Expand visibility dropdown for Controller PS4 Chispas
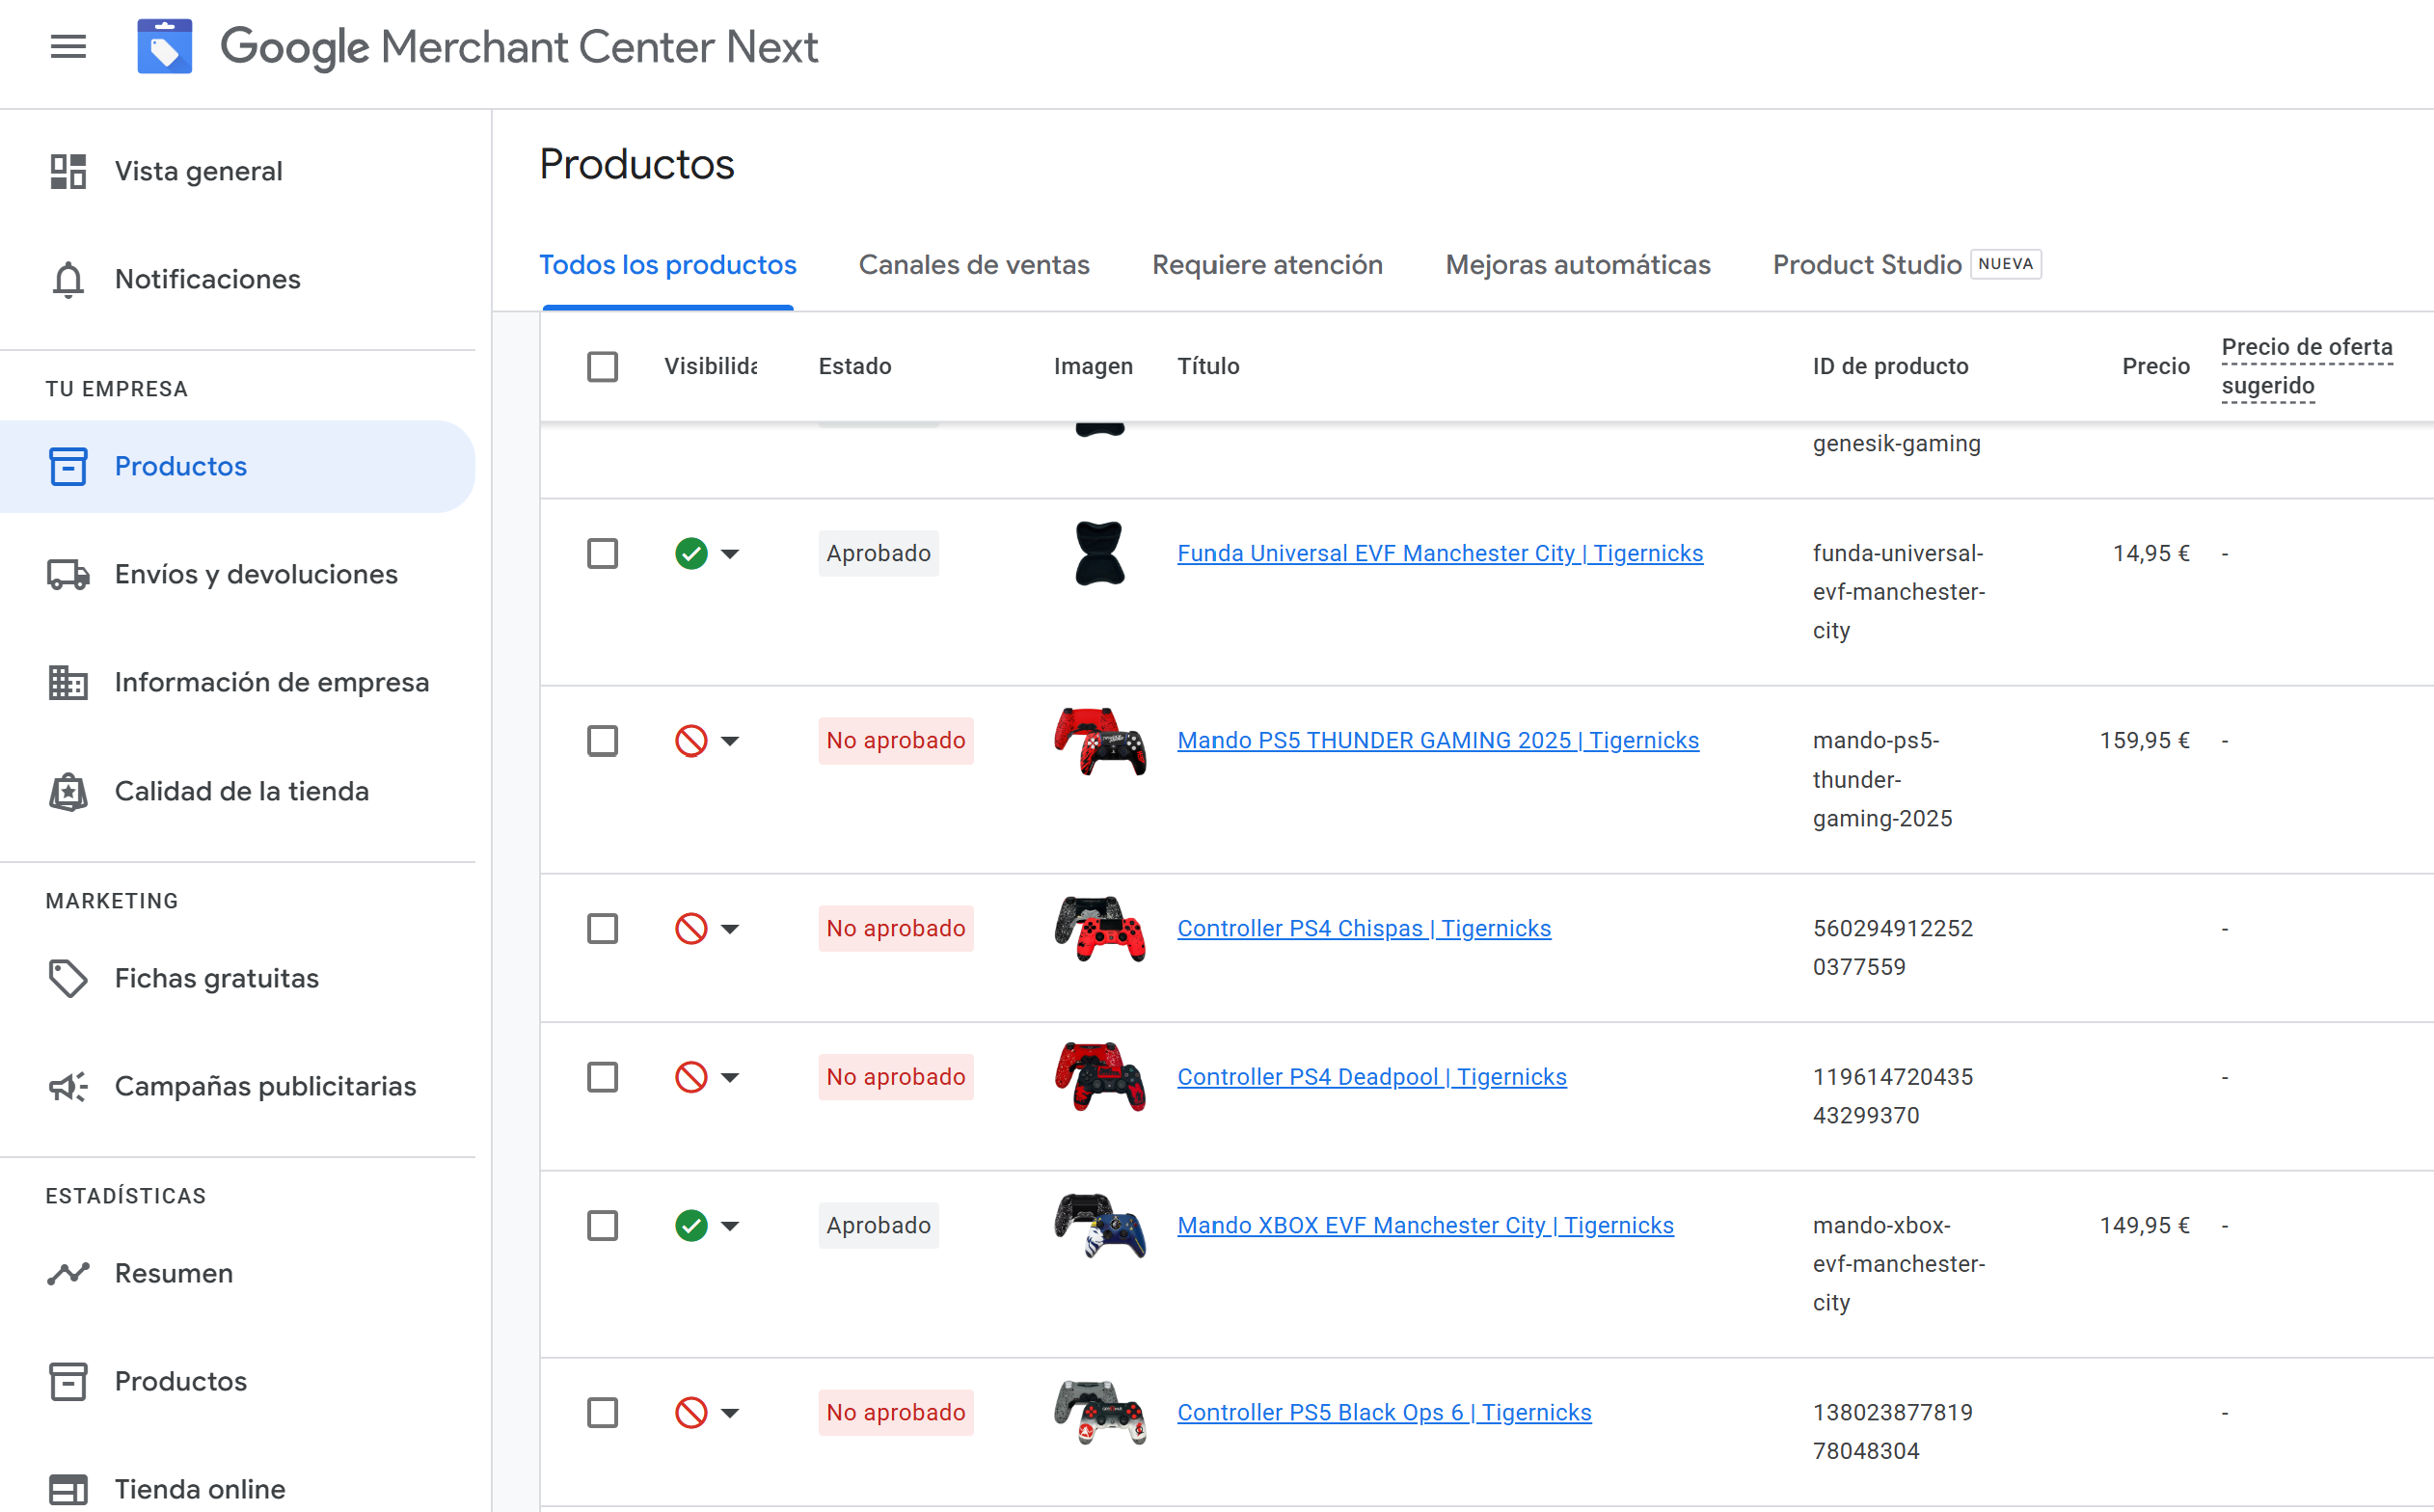 (x=730, y=929)
